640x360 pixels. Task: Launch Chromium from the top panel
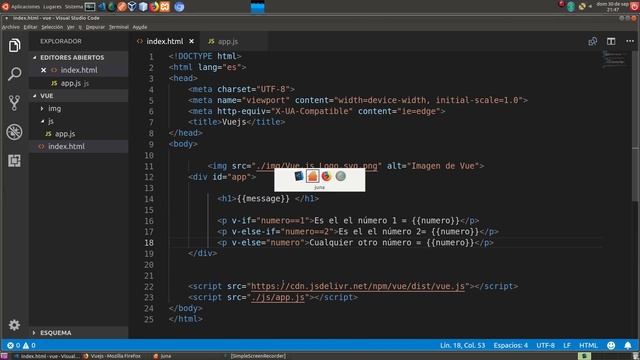(179, 7)
